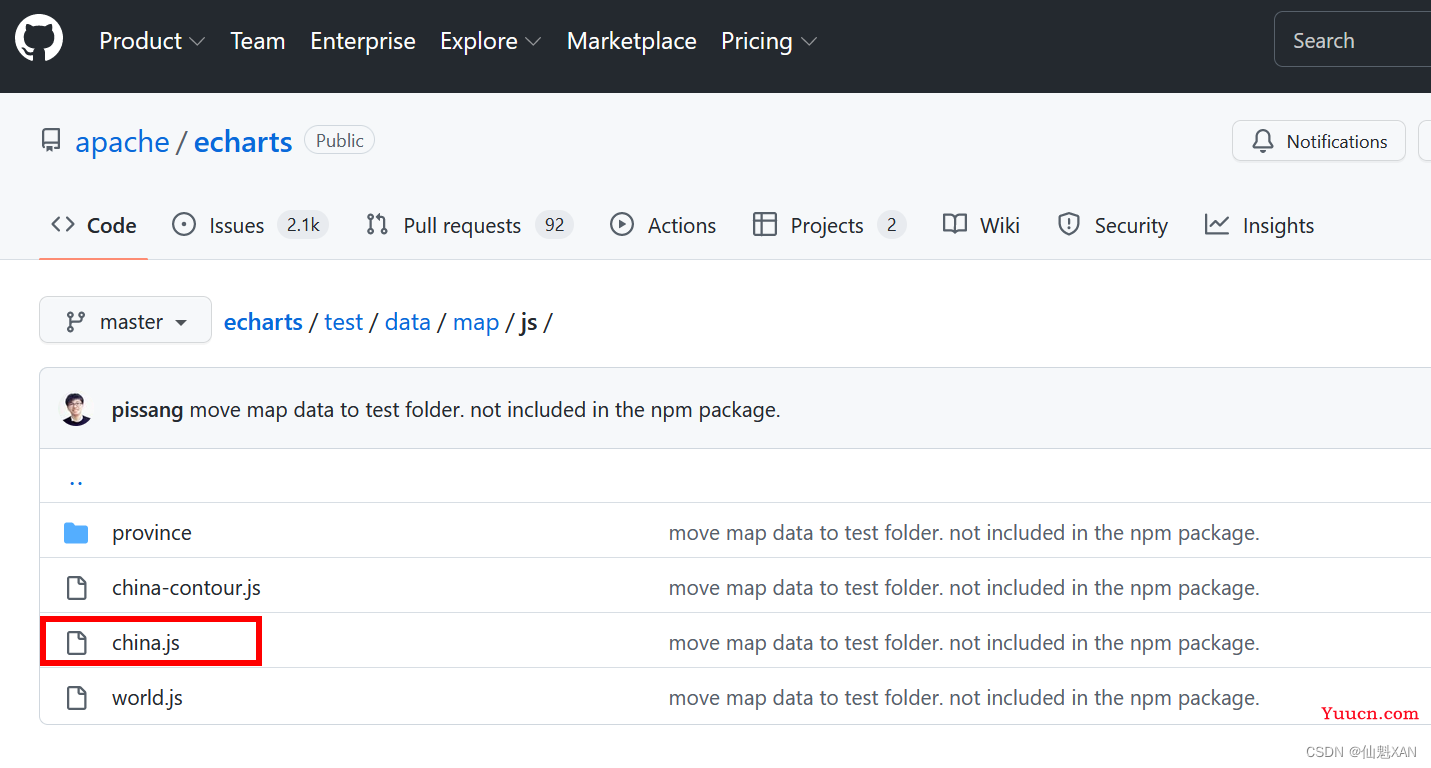Switch to the Actions tab

pyautogui.click(x=663, y=226)
